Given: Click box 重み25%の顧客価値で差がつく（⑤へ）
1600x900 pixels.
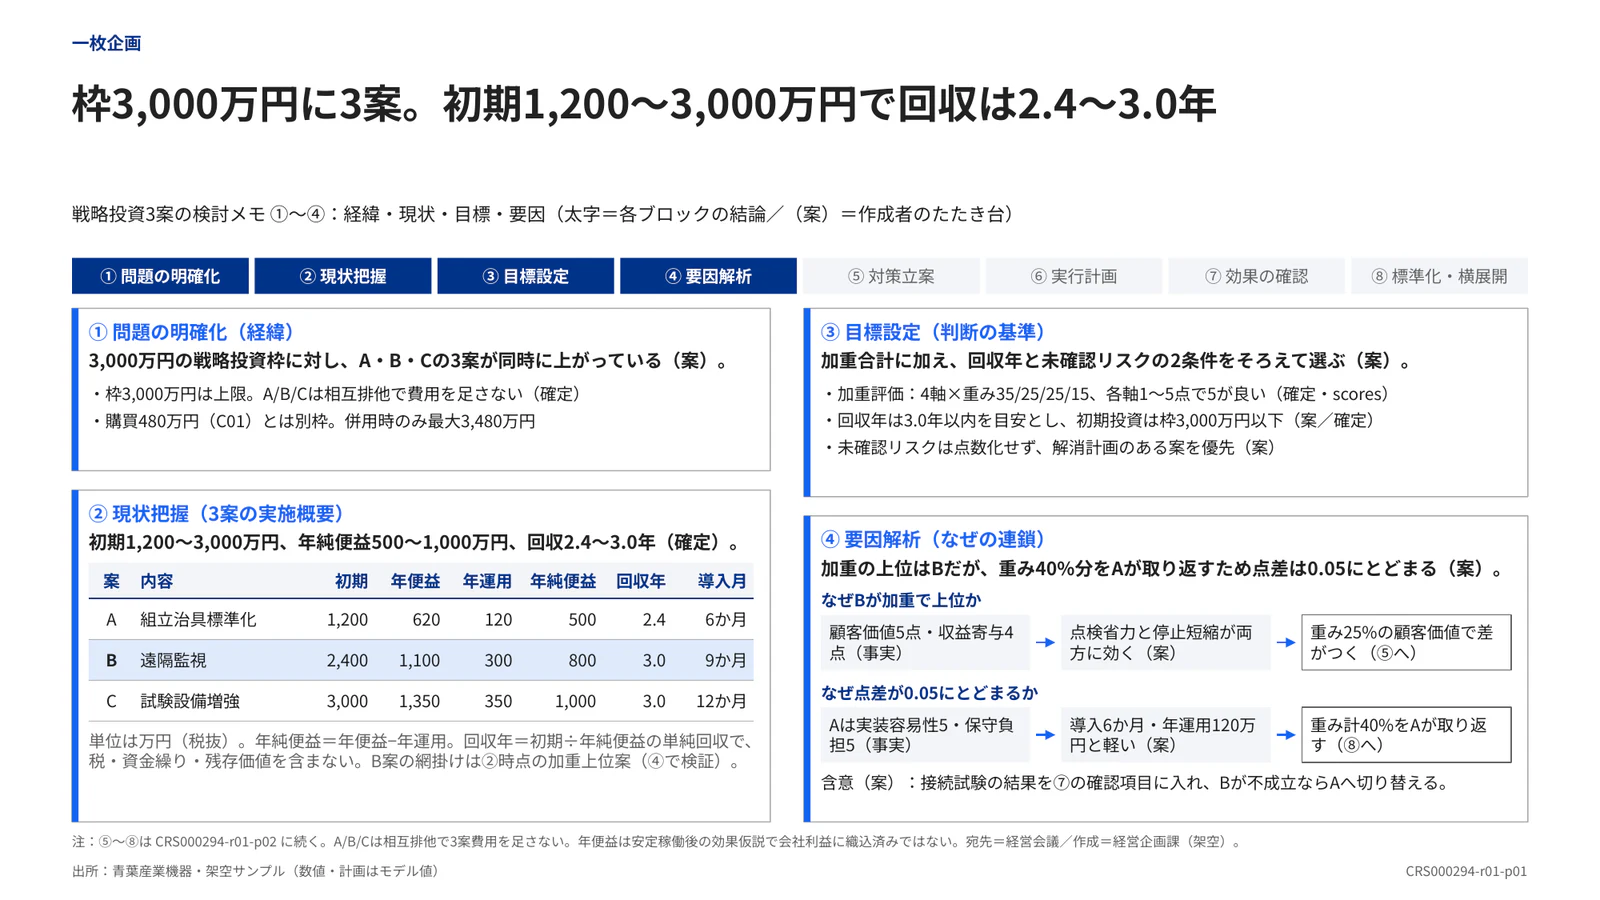Looking at the screenshot, I should (x=1406, y=642).
